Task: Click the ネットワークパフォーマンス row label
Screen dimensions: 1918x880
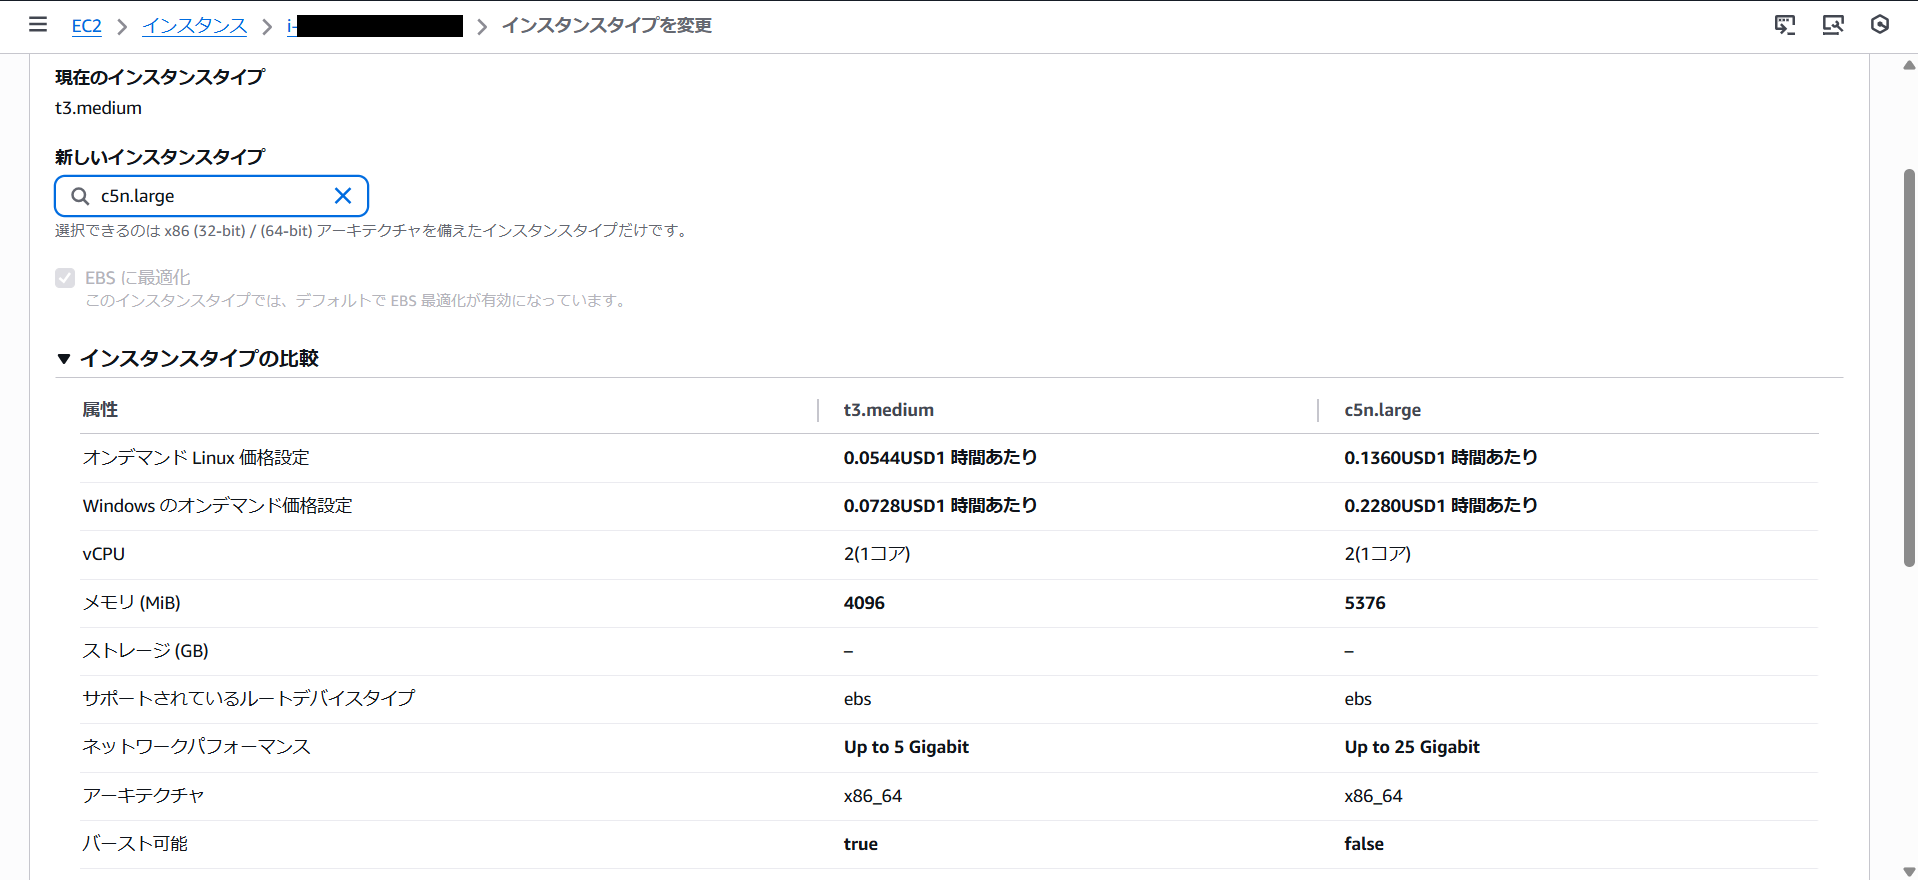Action: (x=196, y=747)
